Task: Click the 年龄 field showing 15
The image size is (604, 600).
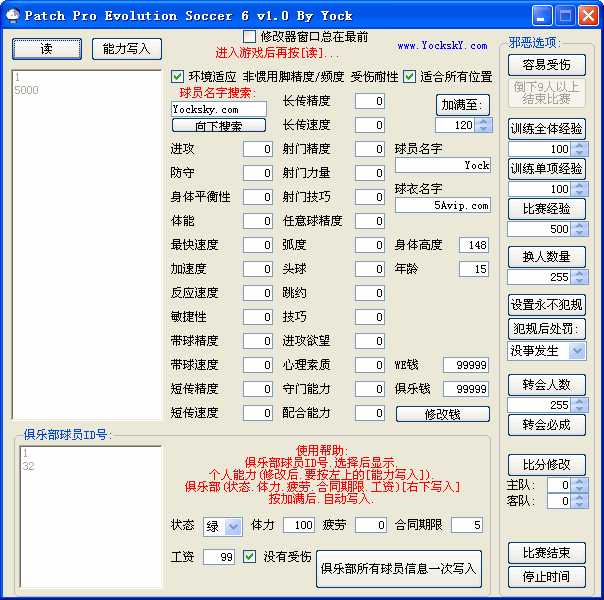Action: [x=474, y=269]
